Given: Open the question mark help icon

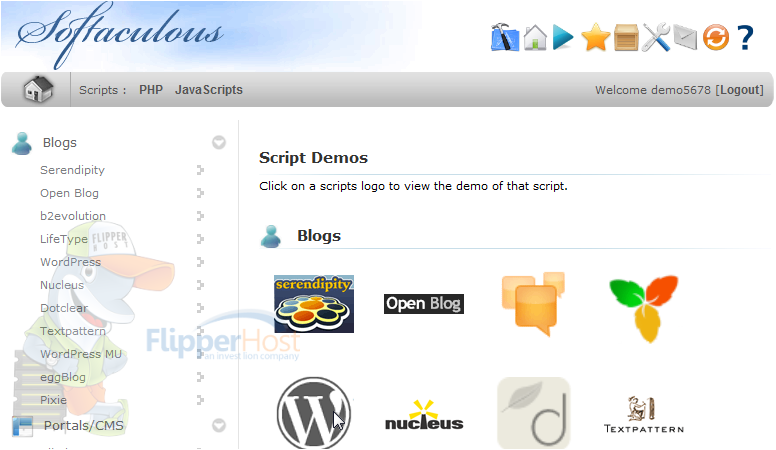Looking at the screenshot, I should (745, 38).
